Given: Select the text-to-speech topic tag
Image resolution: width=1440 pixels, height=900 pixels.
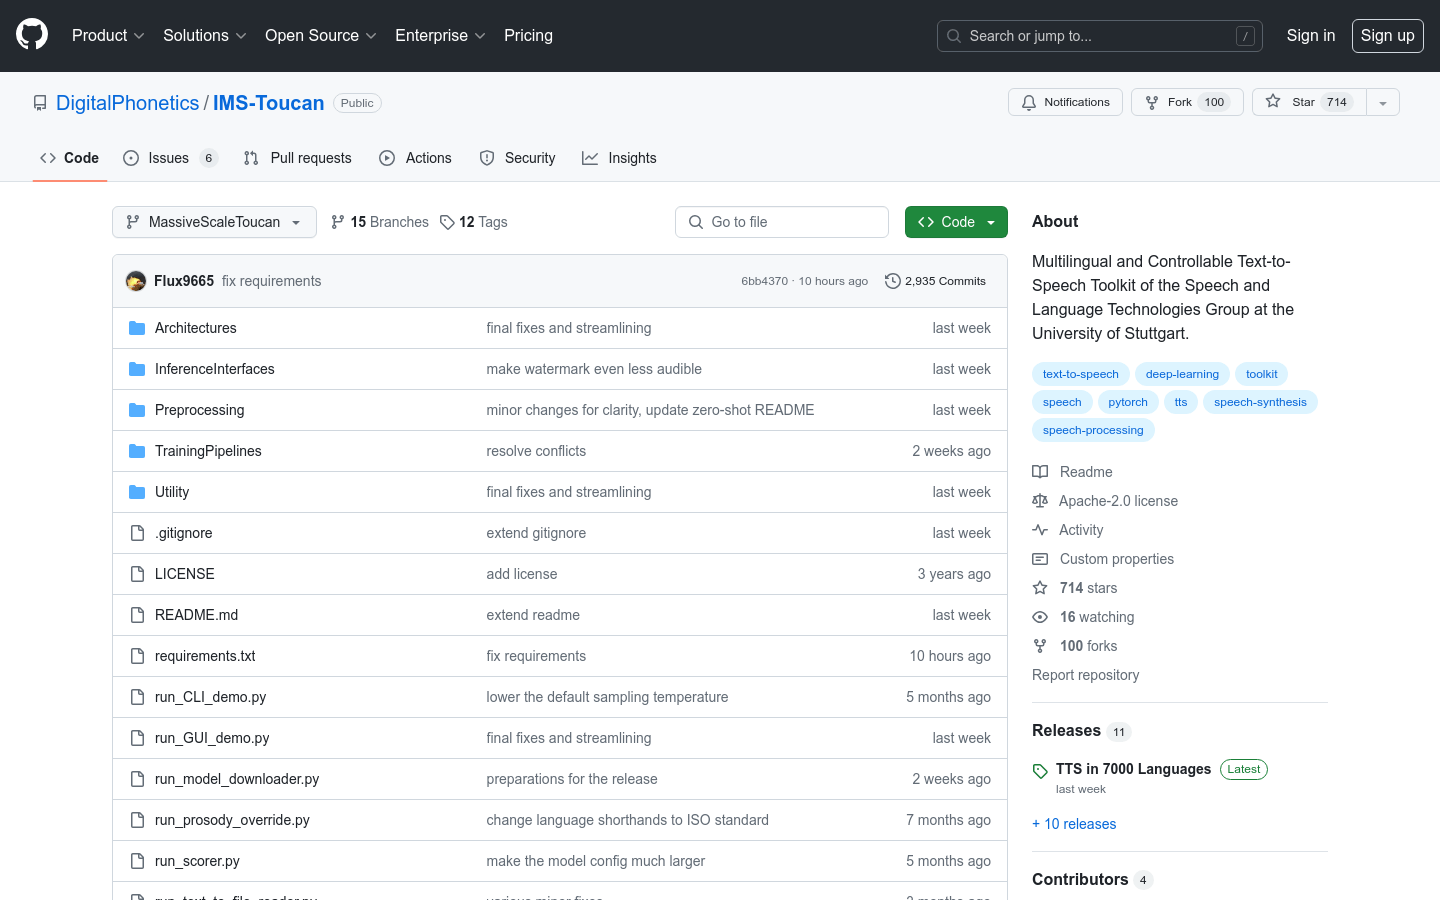Looking at the screenshot, I should click(x=1080, y=374).
